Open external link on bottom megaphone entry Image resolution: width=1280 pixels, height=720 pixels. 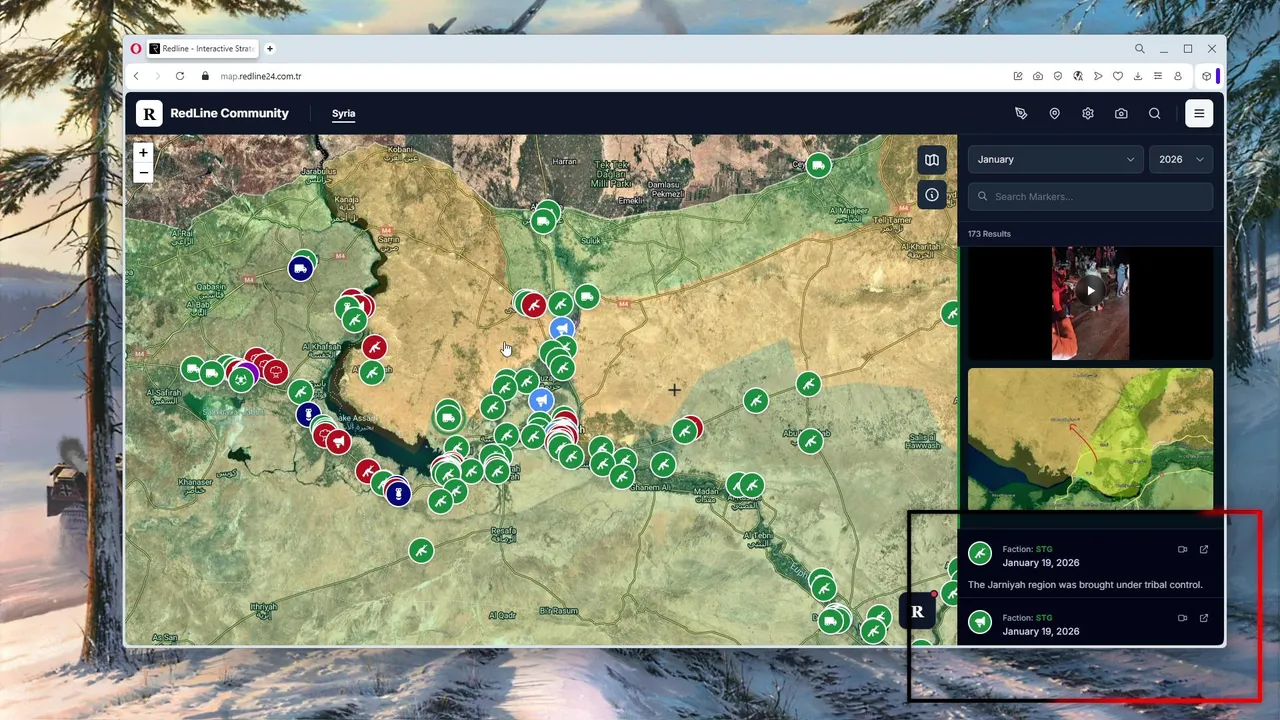tap(1204, 618)
